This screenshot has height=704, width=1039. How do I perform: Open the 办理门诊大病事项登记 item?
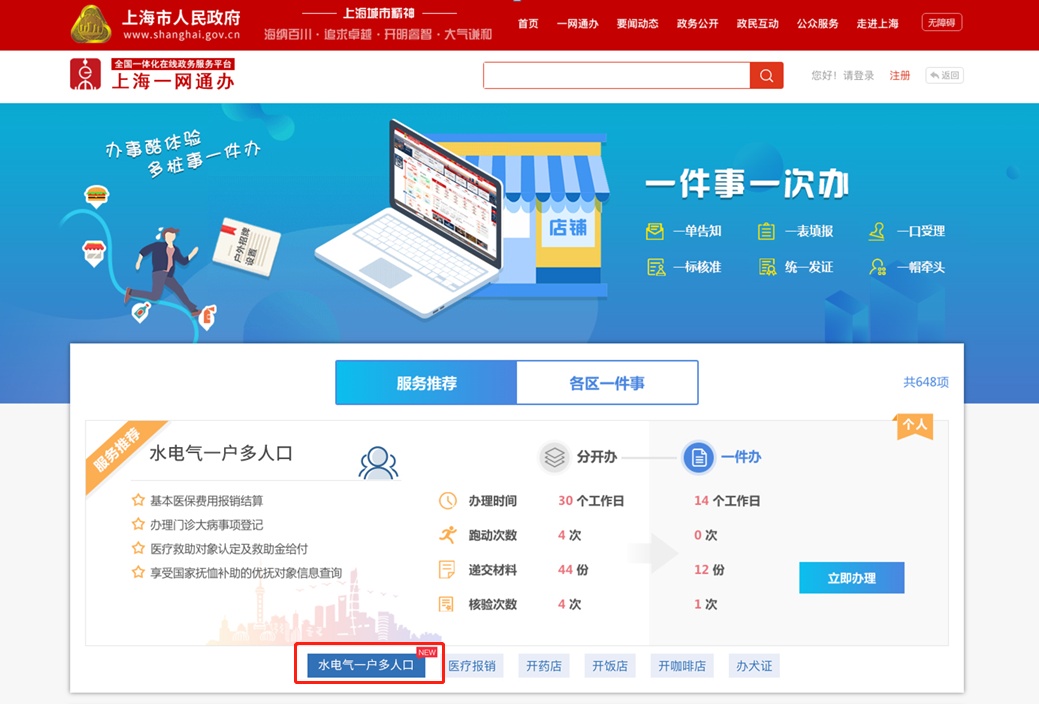click(206, 524)
